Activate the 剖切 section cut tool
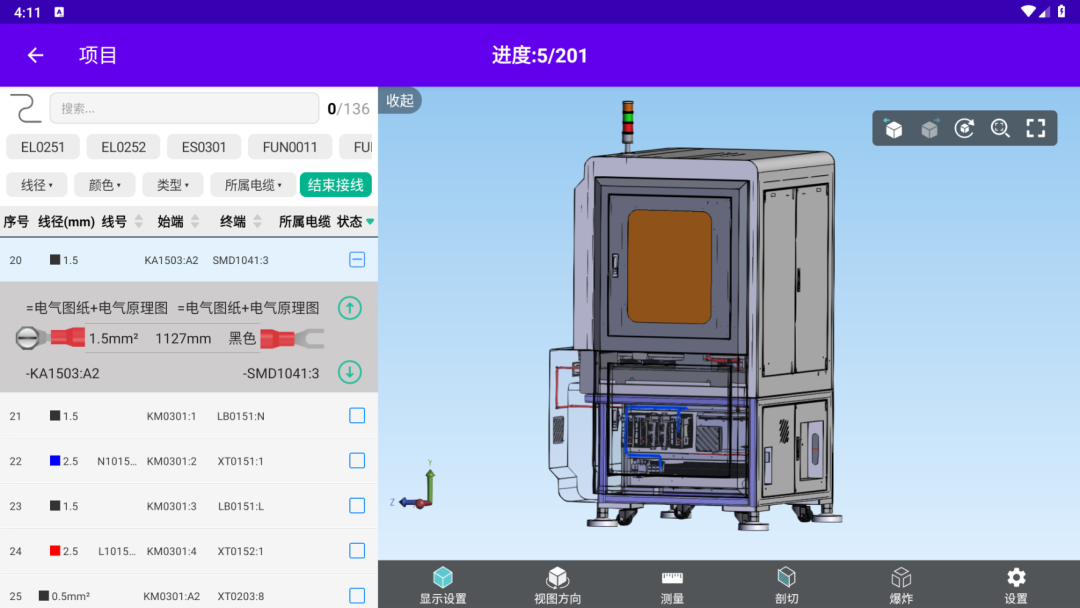This screenshot has height=608, width=1080. click(787, 585)
